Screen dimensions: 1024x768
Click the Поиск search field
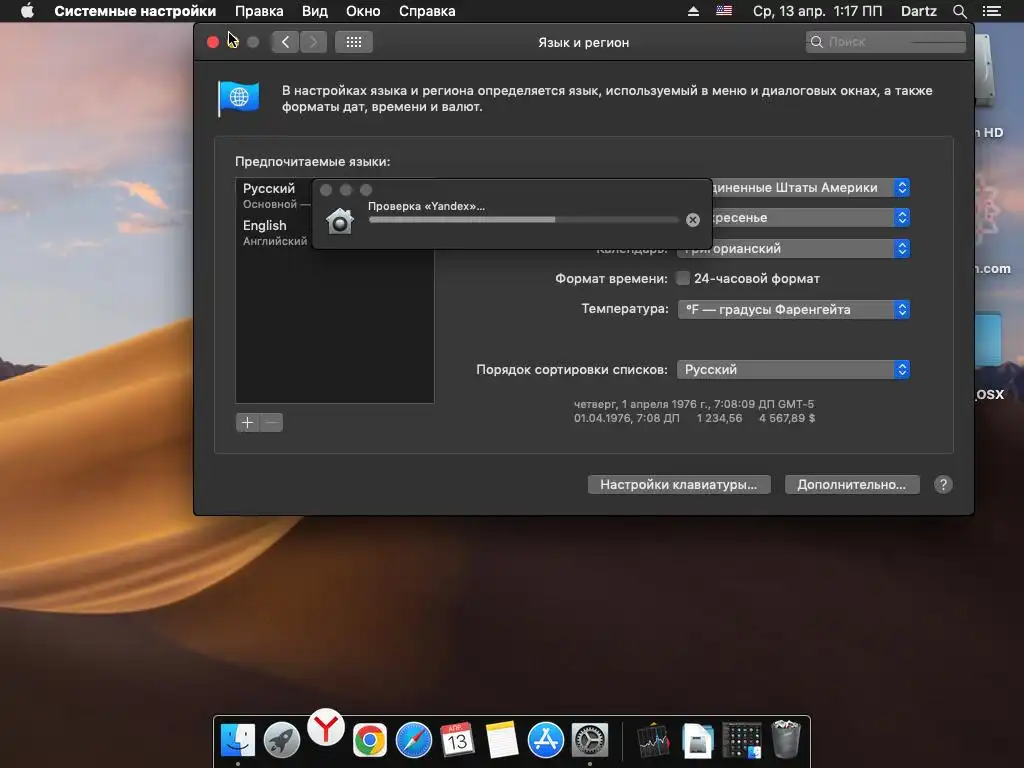point(886,42)
